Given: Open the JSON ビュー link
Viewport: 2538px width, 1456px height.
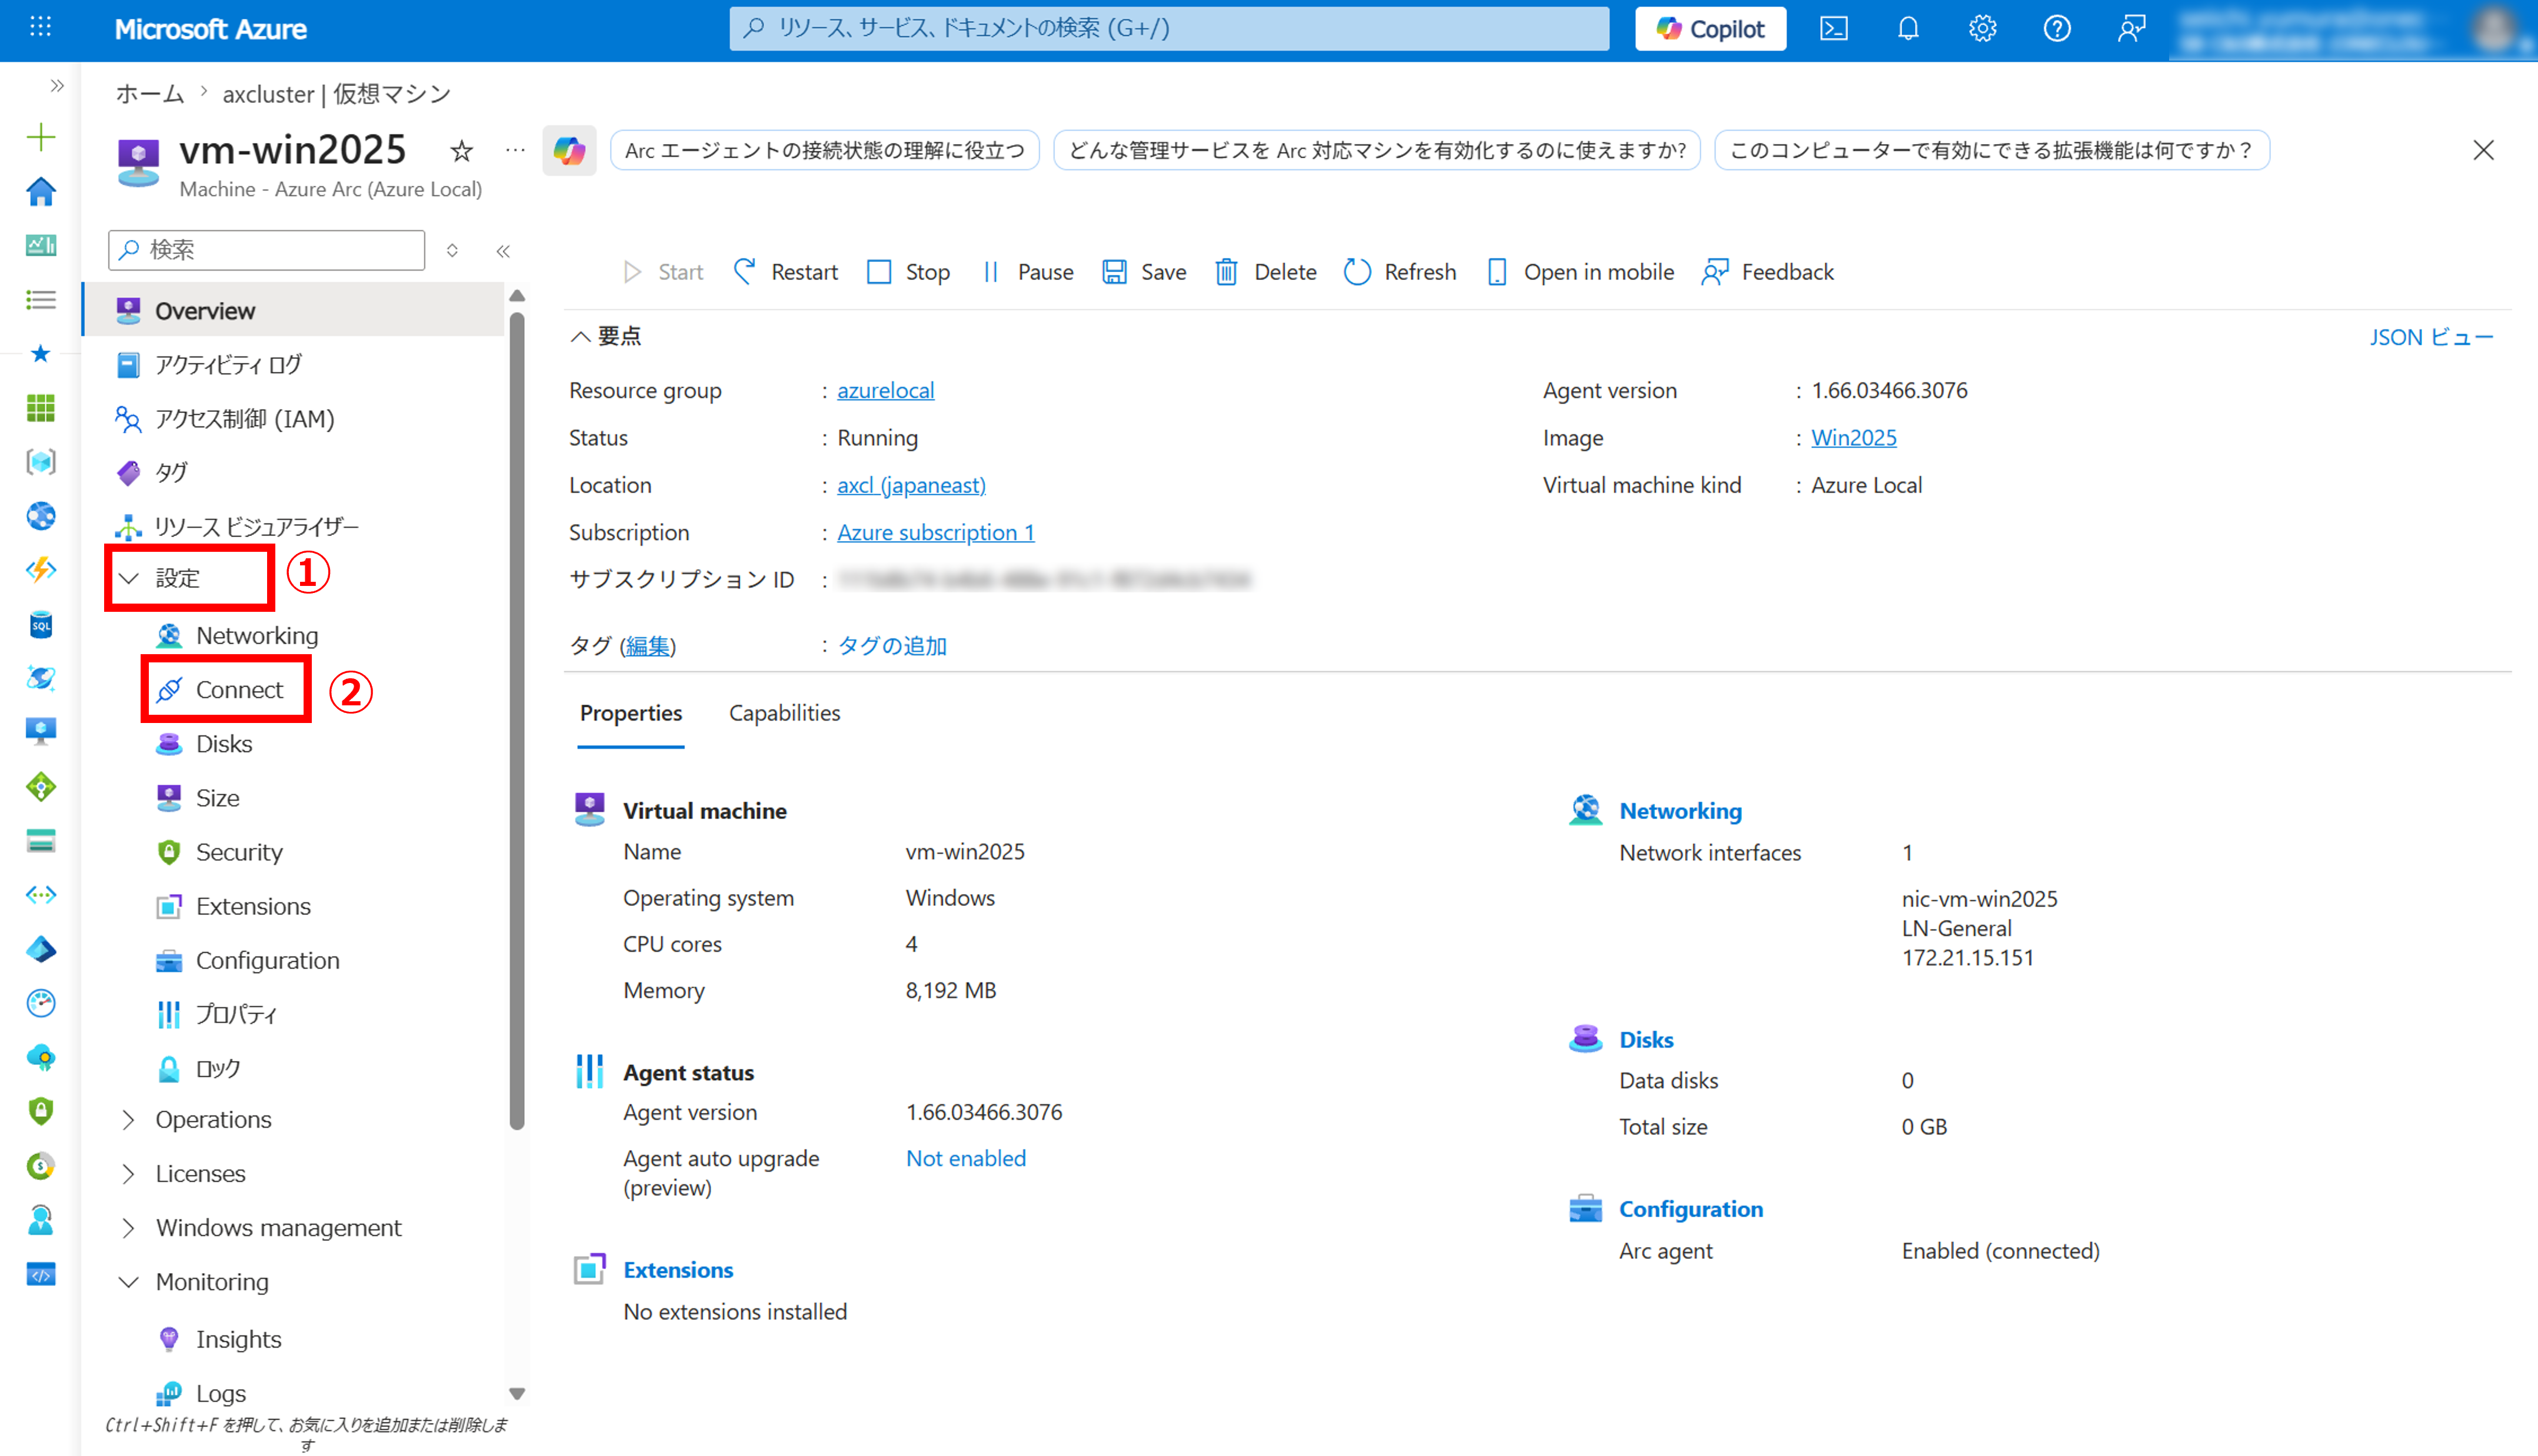Looking at the screenshot, I should click(2431, 337).
